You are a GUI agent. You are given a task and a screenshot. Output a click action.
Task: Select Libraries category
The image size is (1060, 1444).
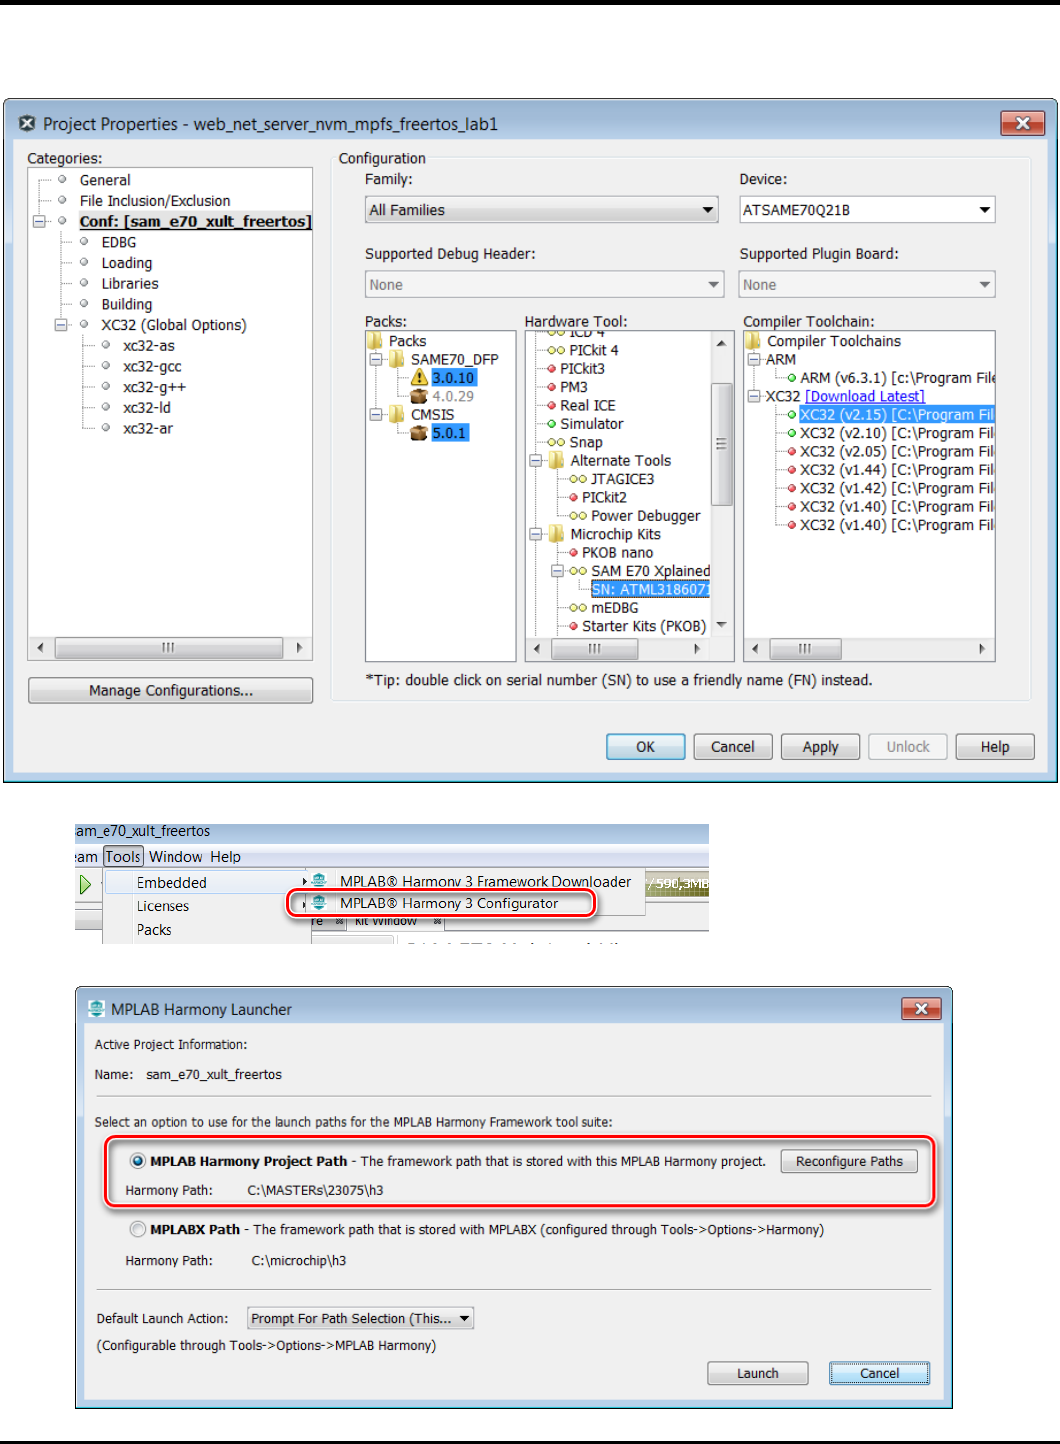pyautogui.click(x=129, y=283)
